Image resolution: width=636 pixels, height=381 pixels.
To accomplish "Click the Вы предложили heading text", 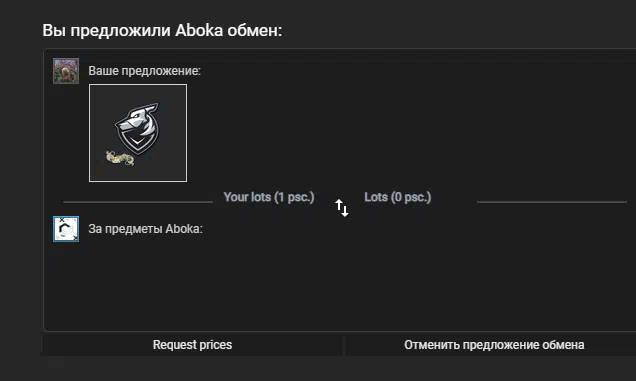I will pos(107,30).
